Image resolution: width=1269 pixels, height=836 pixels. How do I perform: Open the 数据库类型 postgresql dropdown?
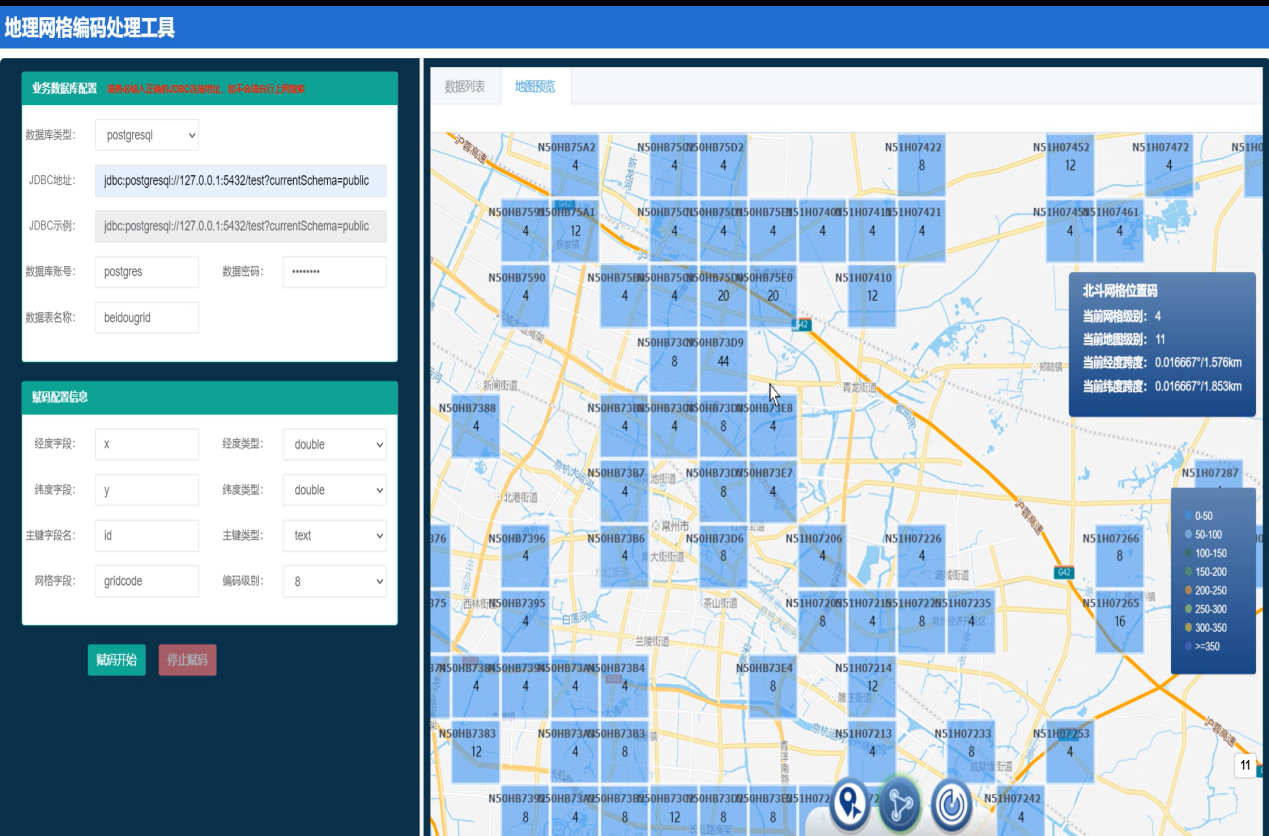tap(147, 135)
